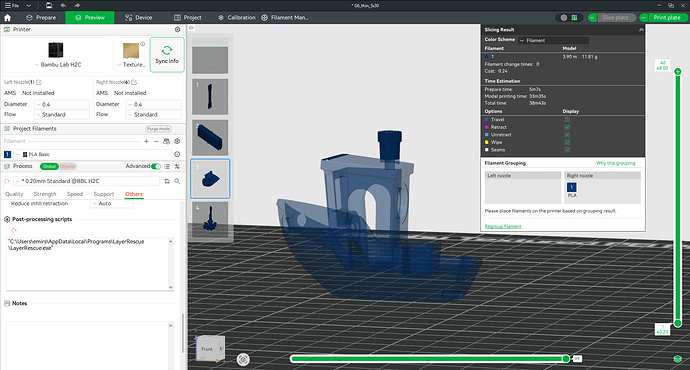Click the Print plate button

(667, 18)
